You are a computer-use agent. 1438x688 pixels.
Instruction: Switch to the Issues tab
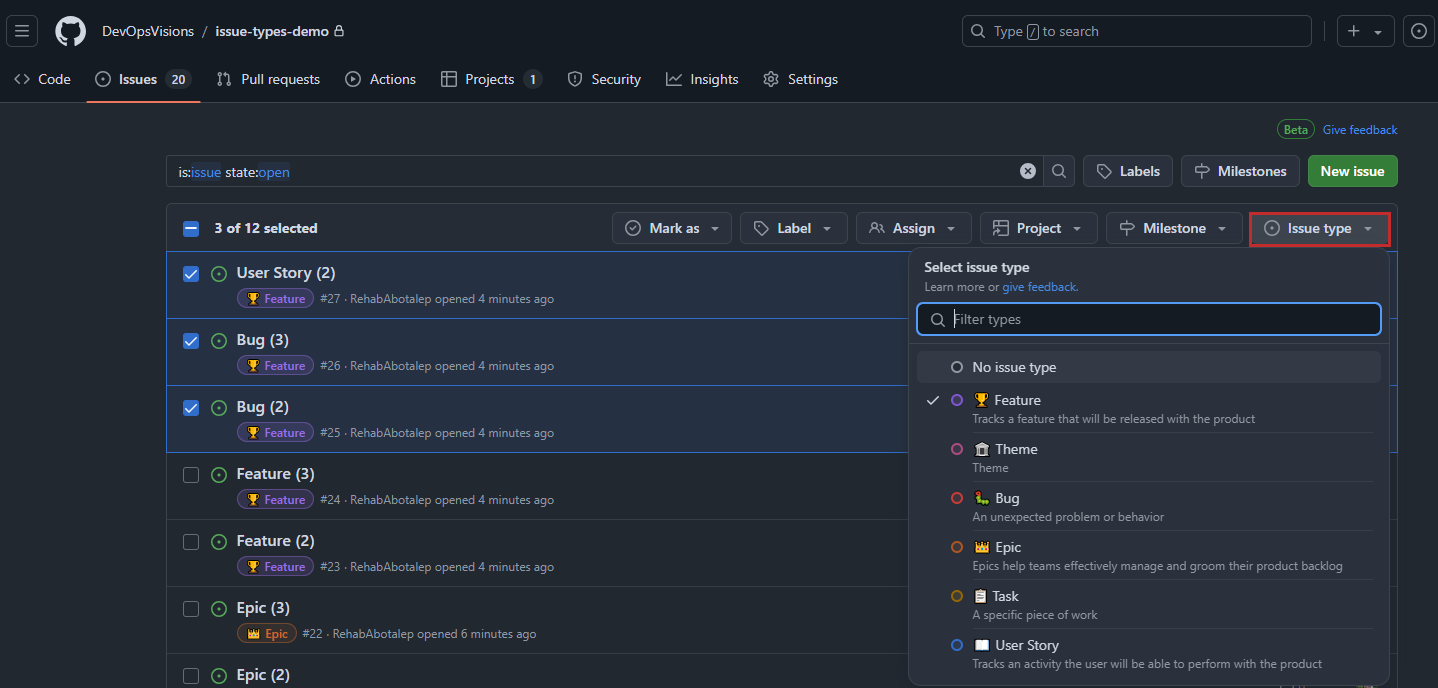point(143,79)
